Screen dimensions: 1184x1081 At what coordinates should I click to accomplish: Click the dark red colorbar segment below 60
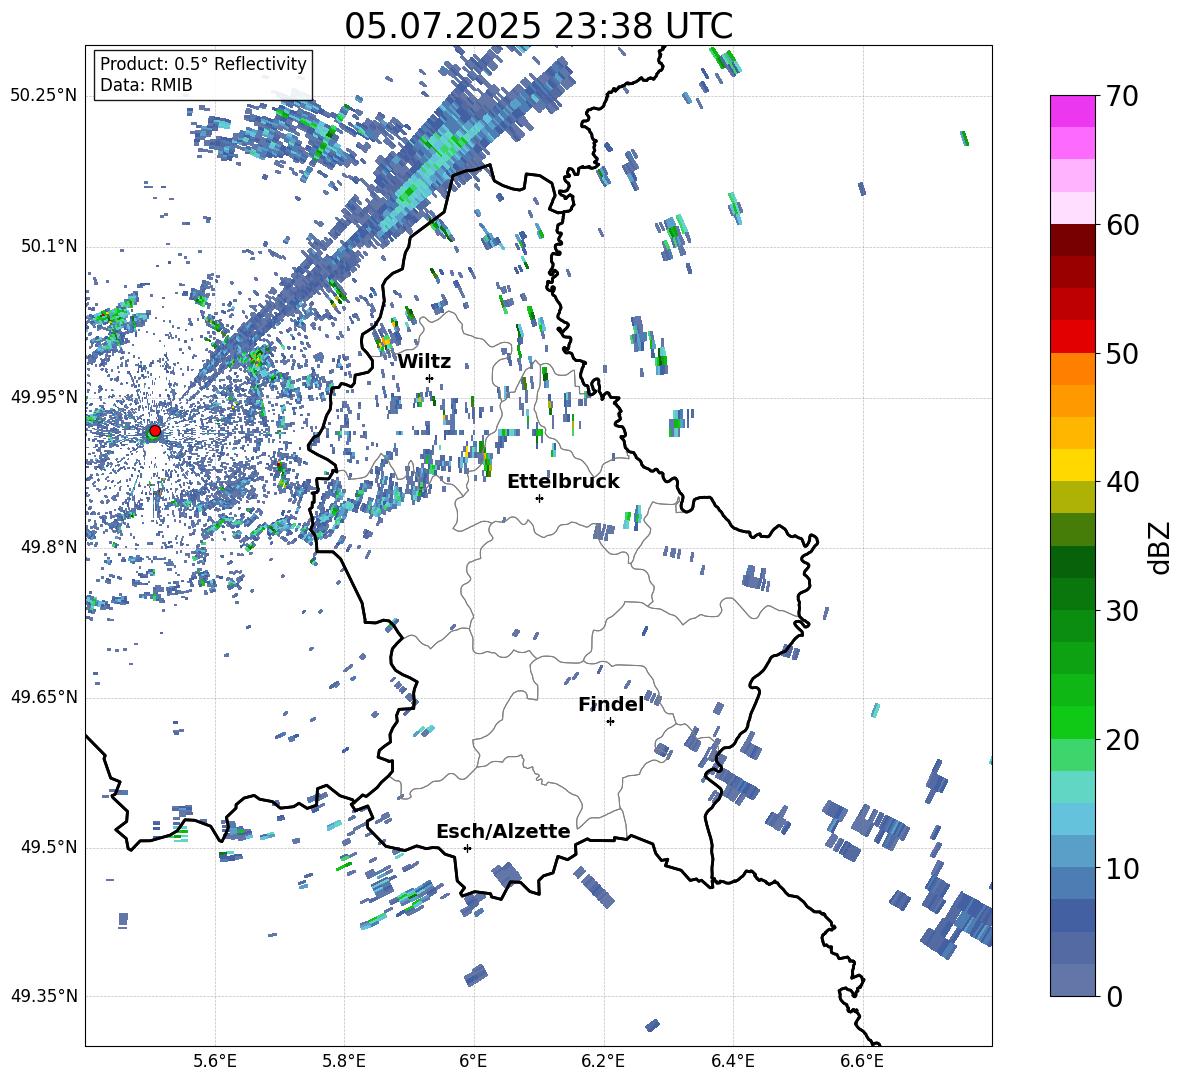coord(1072,240)
